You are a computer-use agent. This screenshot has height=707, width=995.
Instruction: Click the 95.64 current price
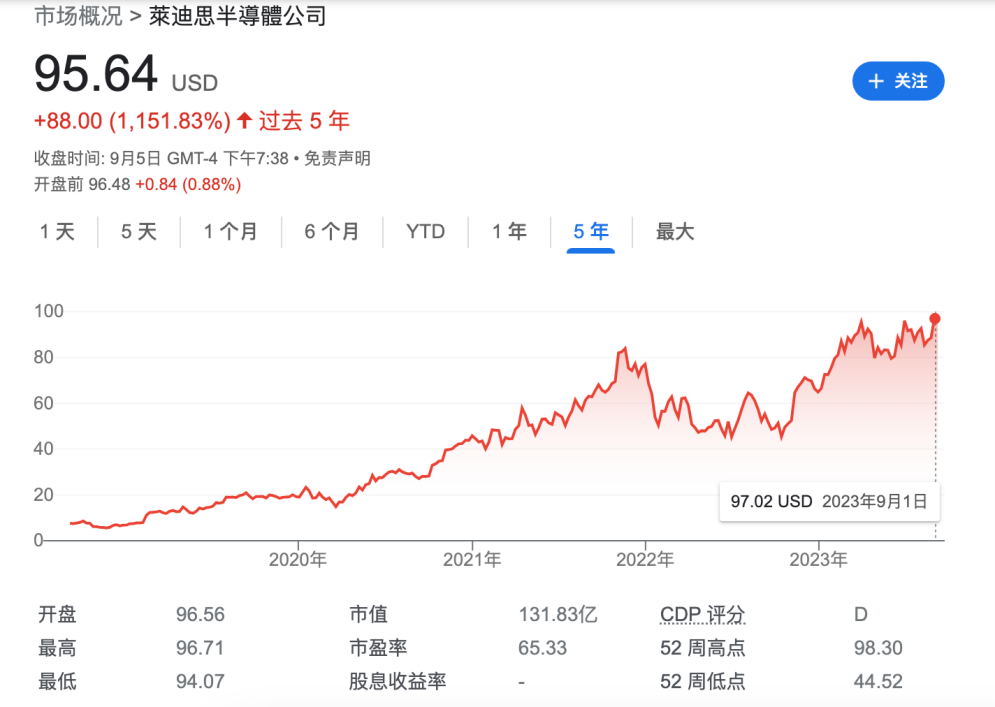pos(95,74)
